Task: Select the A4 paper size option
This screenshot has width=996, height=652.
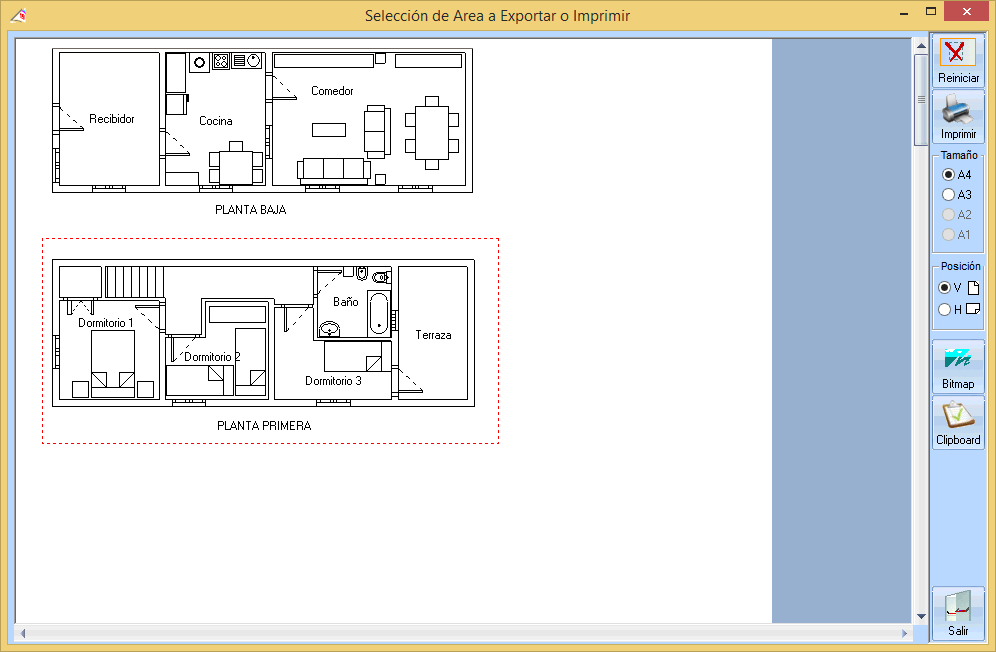Action: 949,175
